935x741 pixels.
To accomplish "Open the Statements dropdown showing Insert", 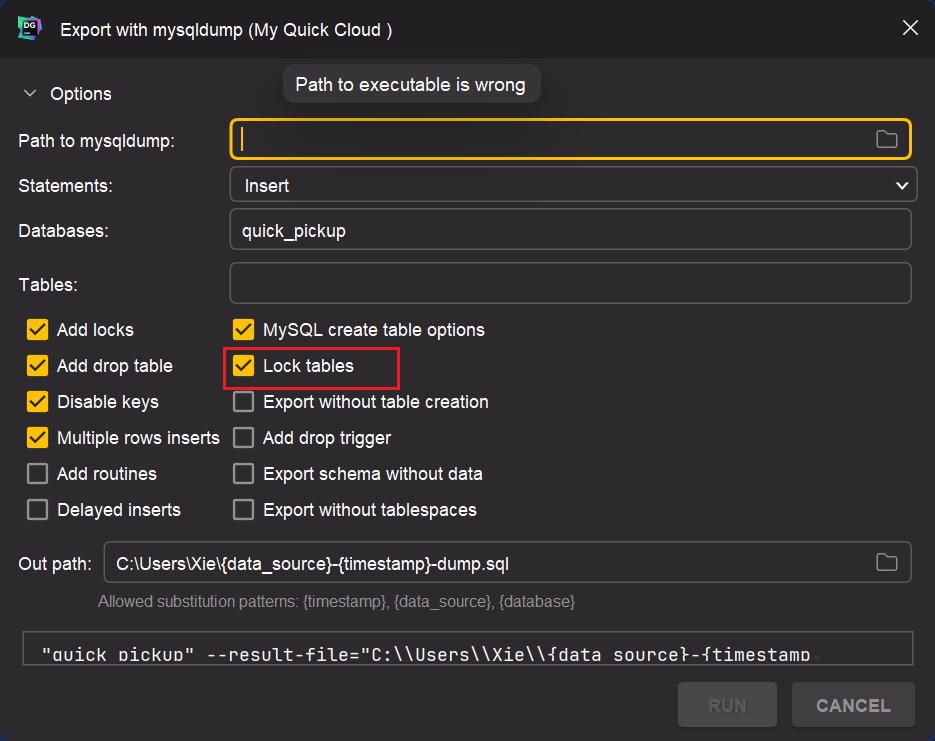I will [573, 185].
